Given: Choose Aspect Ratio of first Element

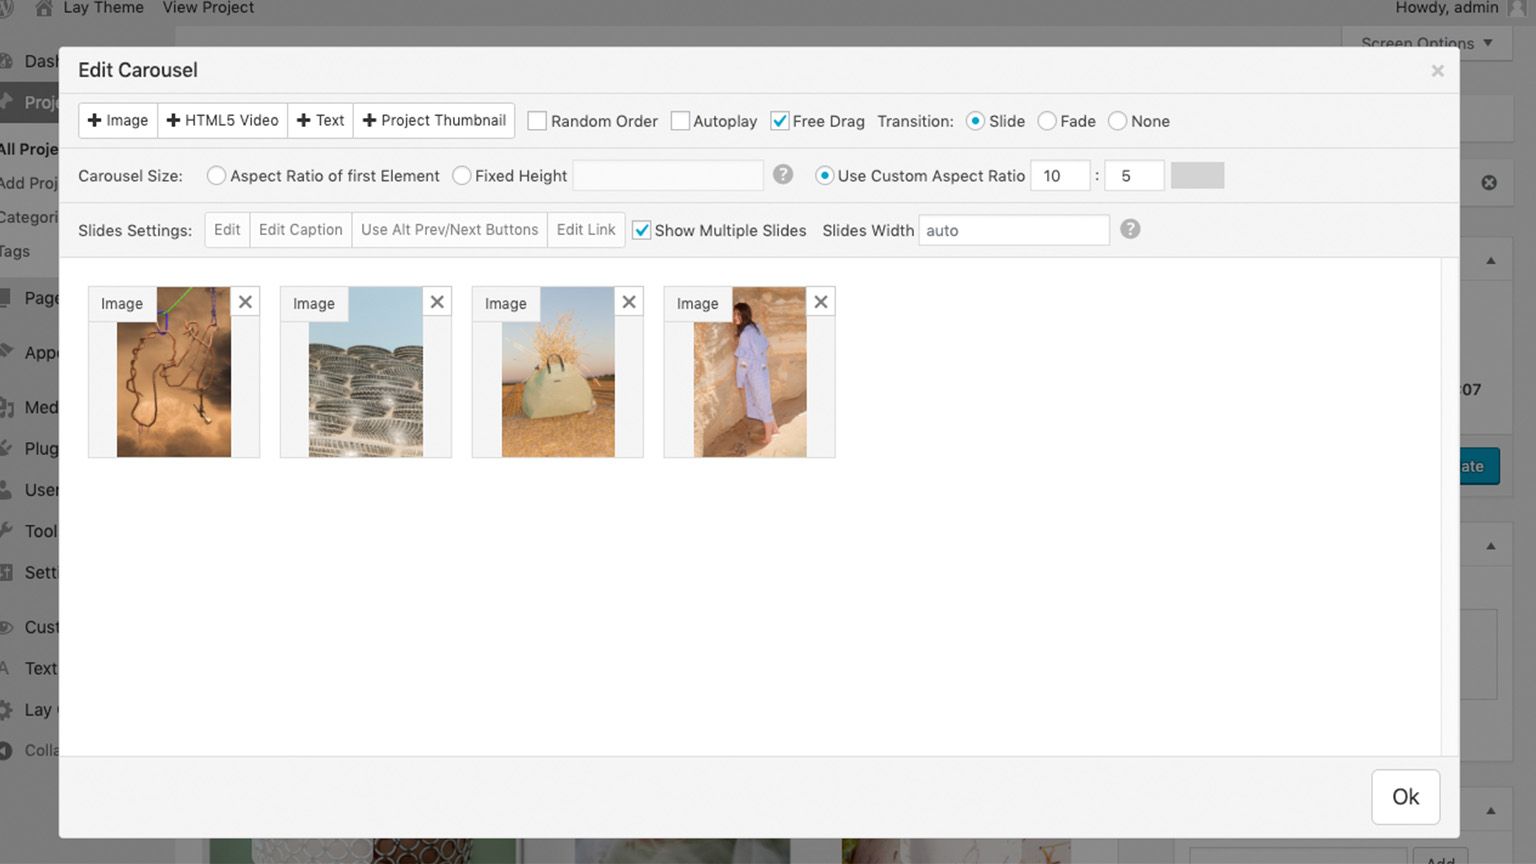Looking at the screenshot, I should (216, 176).
